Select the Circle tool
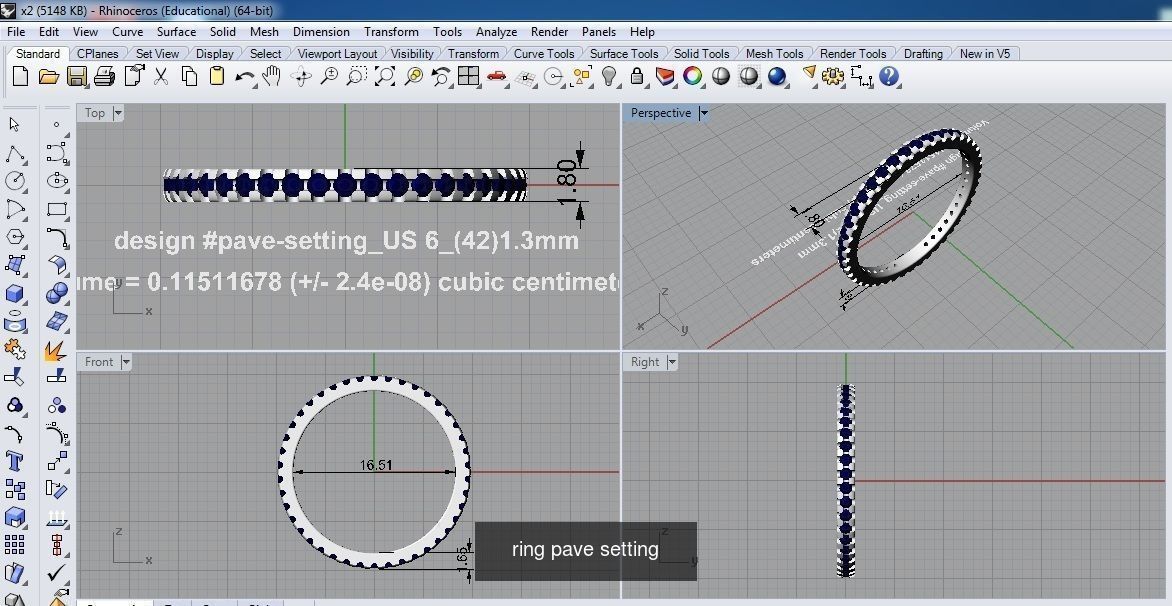Screen dimensions: 1172x606 coord(14,181)
